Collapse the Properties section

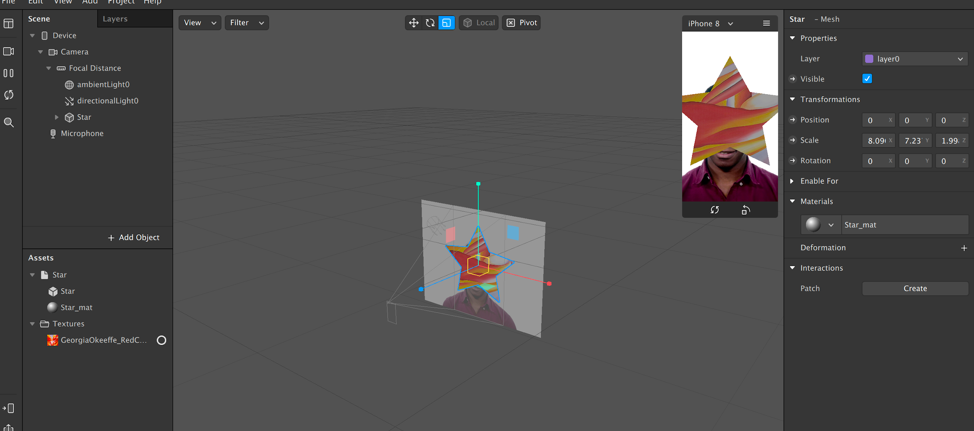[x=792, y=39]
